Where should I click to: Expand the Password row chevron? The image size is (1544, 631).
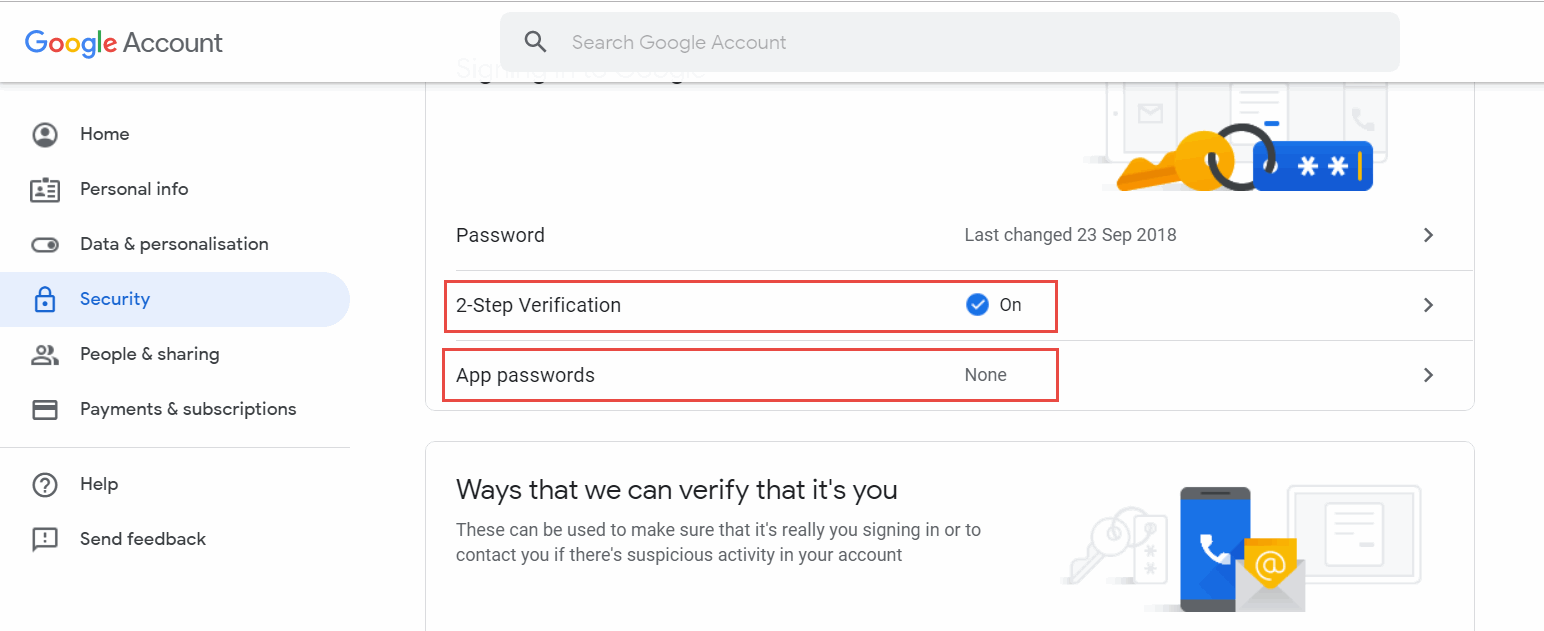pos(1429,235)
